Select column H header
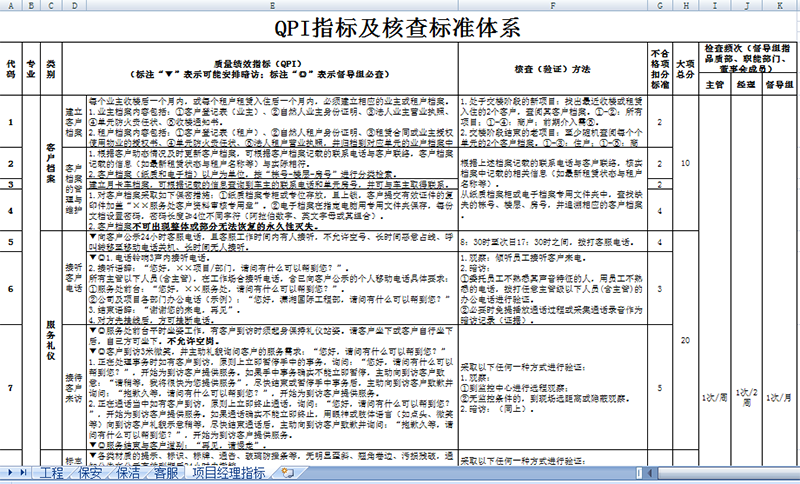The width and height of the screenshot is (800, 484). [x=686, y=6]
